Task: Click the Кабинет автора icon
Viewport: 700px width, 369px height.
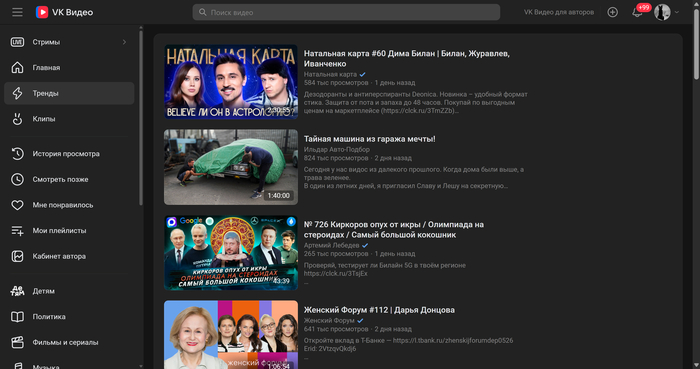Action: (17, 256)
